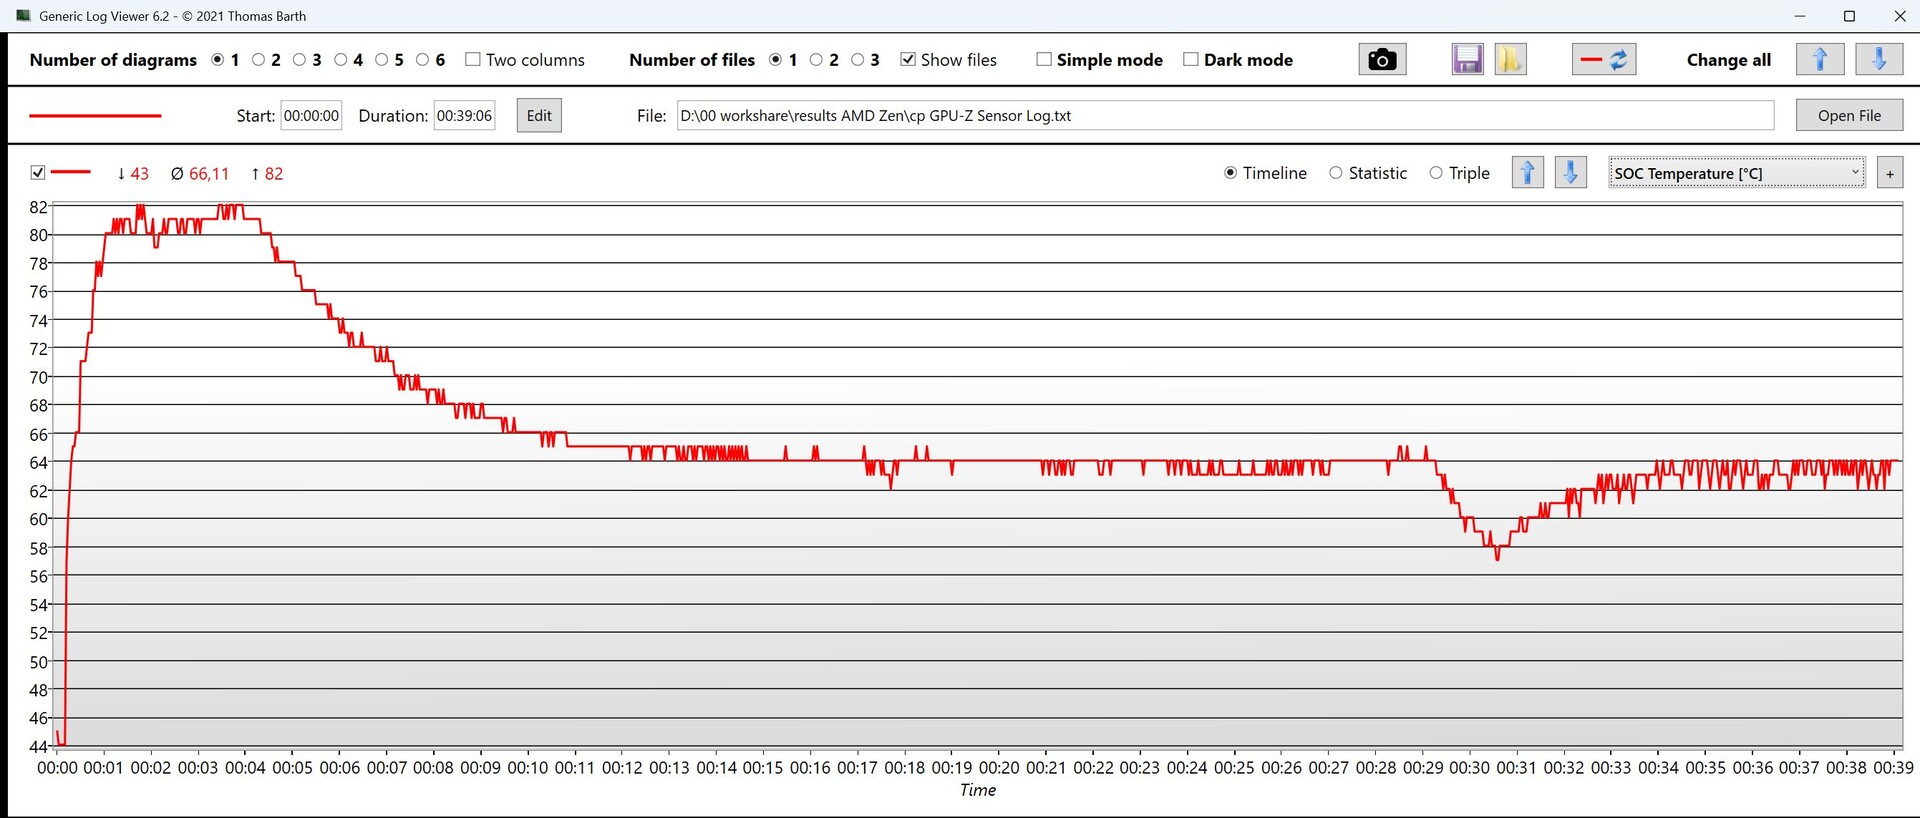Enable the Two columns checkbox
This screenshot has height=818, width=1920.
(473, 60)
